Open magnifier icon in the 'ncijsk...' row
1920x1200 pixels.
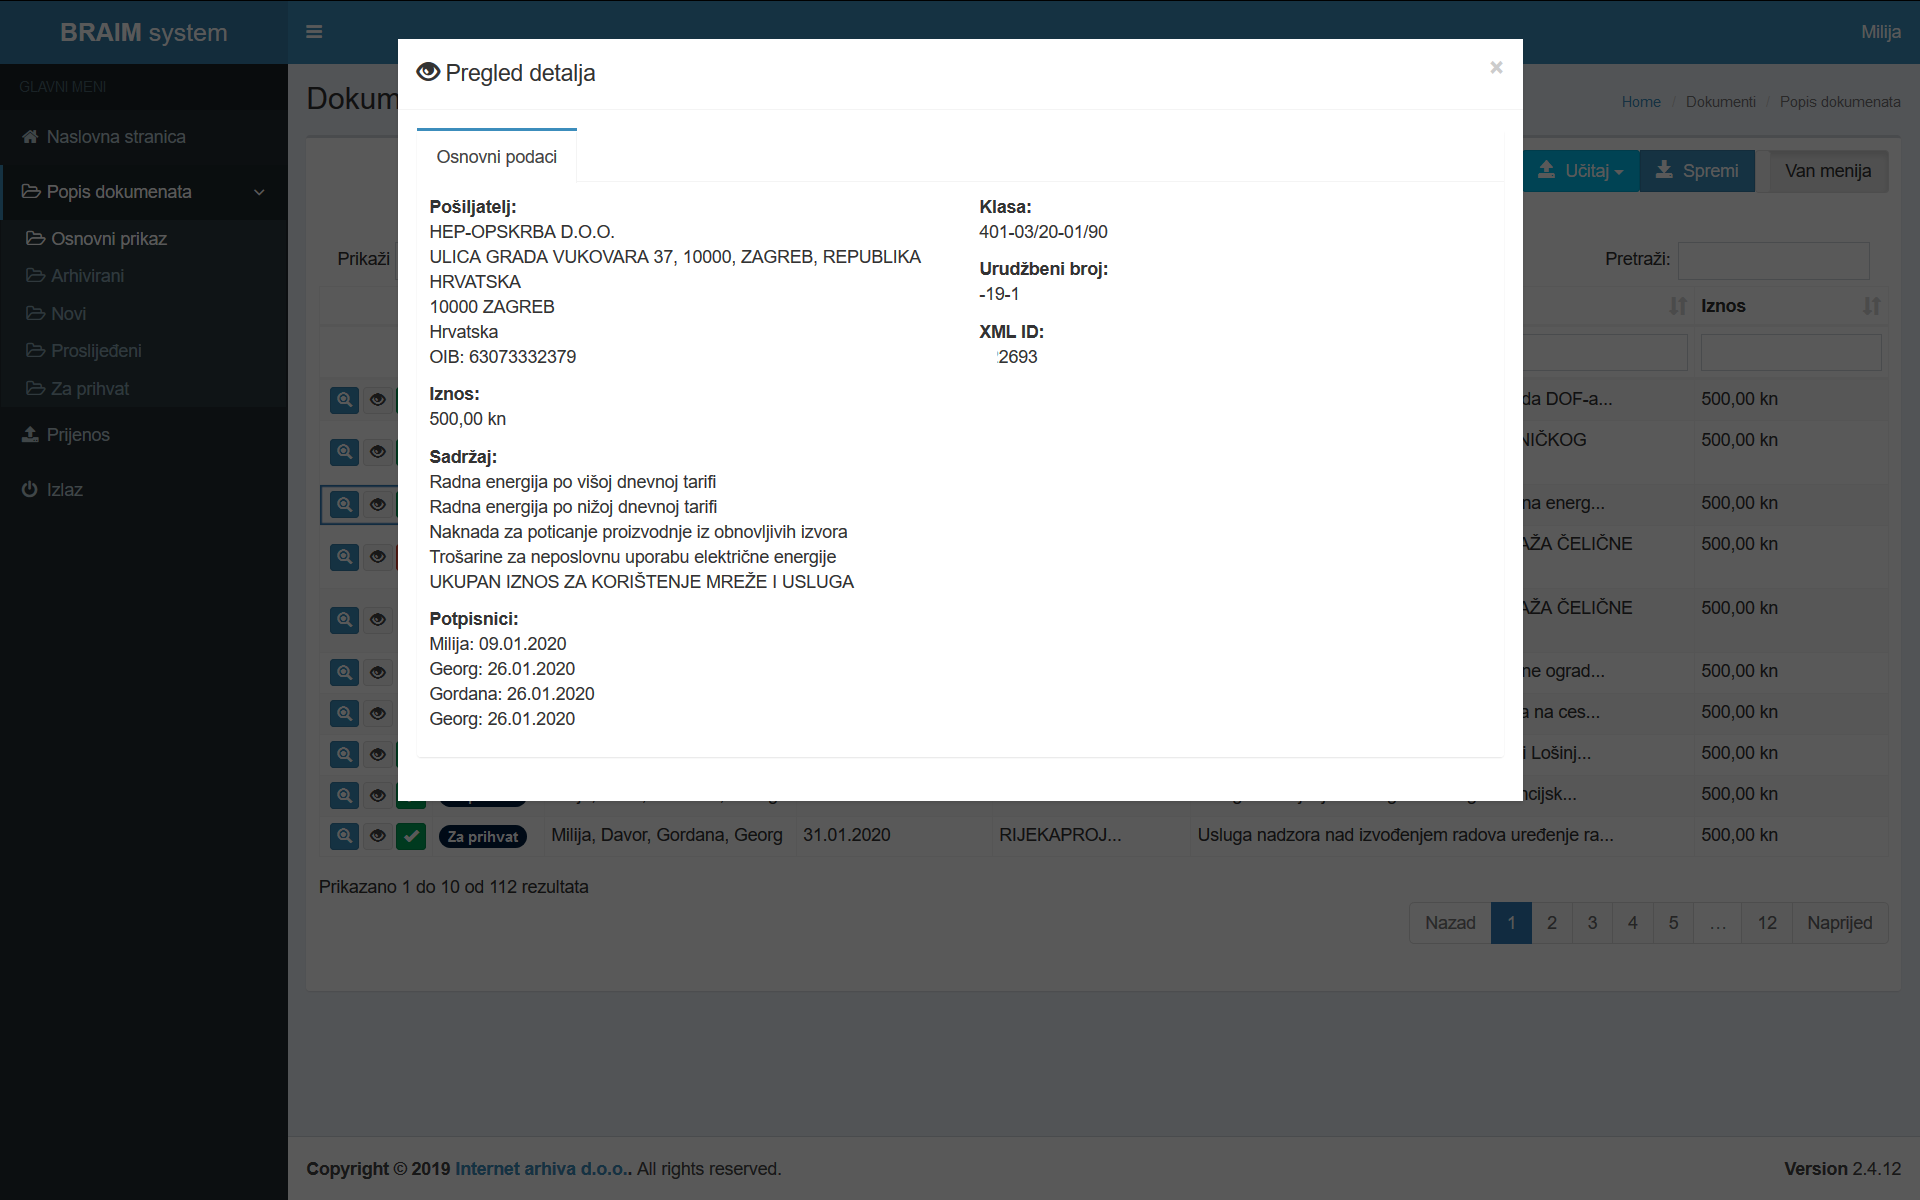click(344, 795)
